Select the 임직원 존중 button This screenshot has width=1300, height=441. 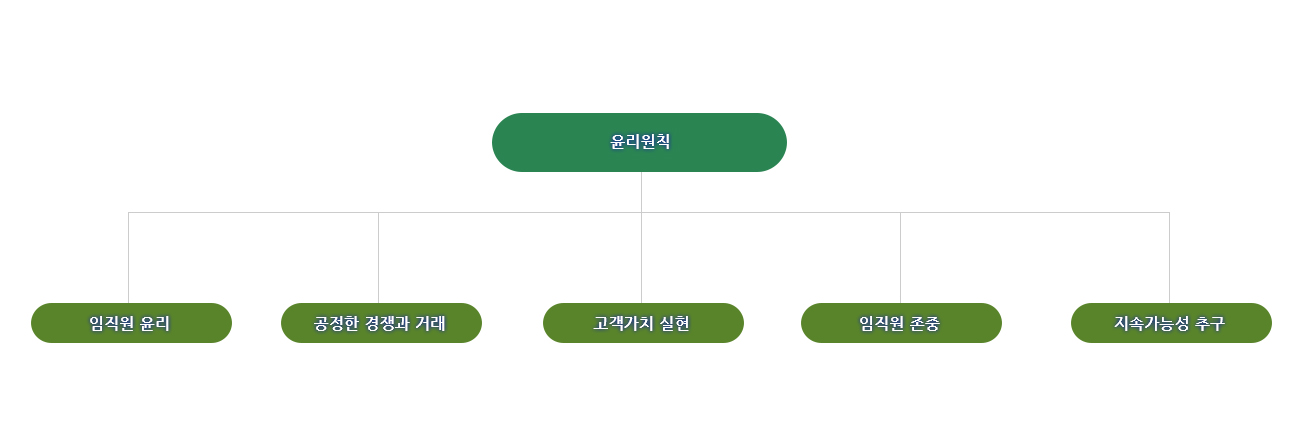tap(901, 323)
